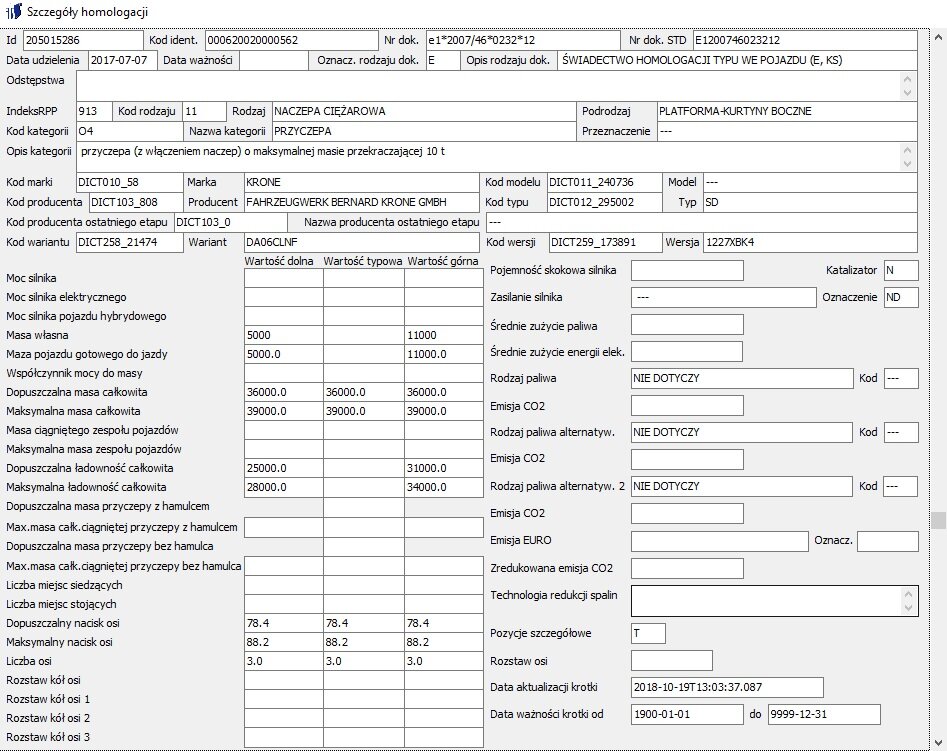This screenshot has width=947, height=751.
Task: Focus the Pozycje szczegółowe field showing T
Action: pos(648,633)
